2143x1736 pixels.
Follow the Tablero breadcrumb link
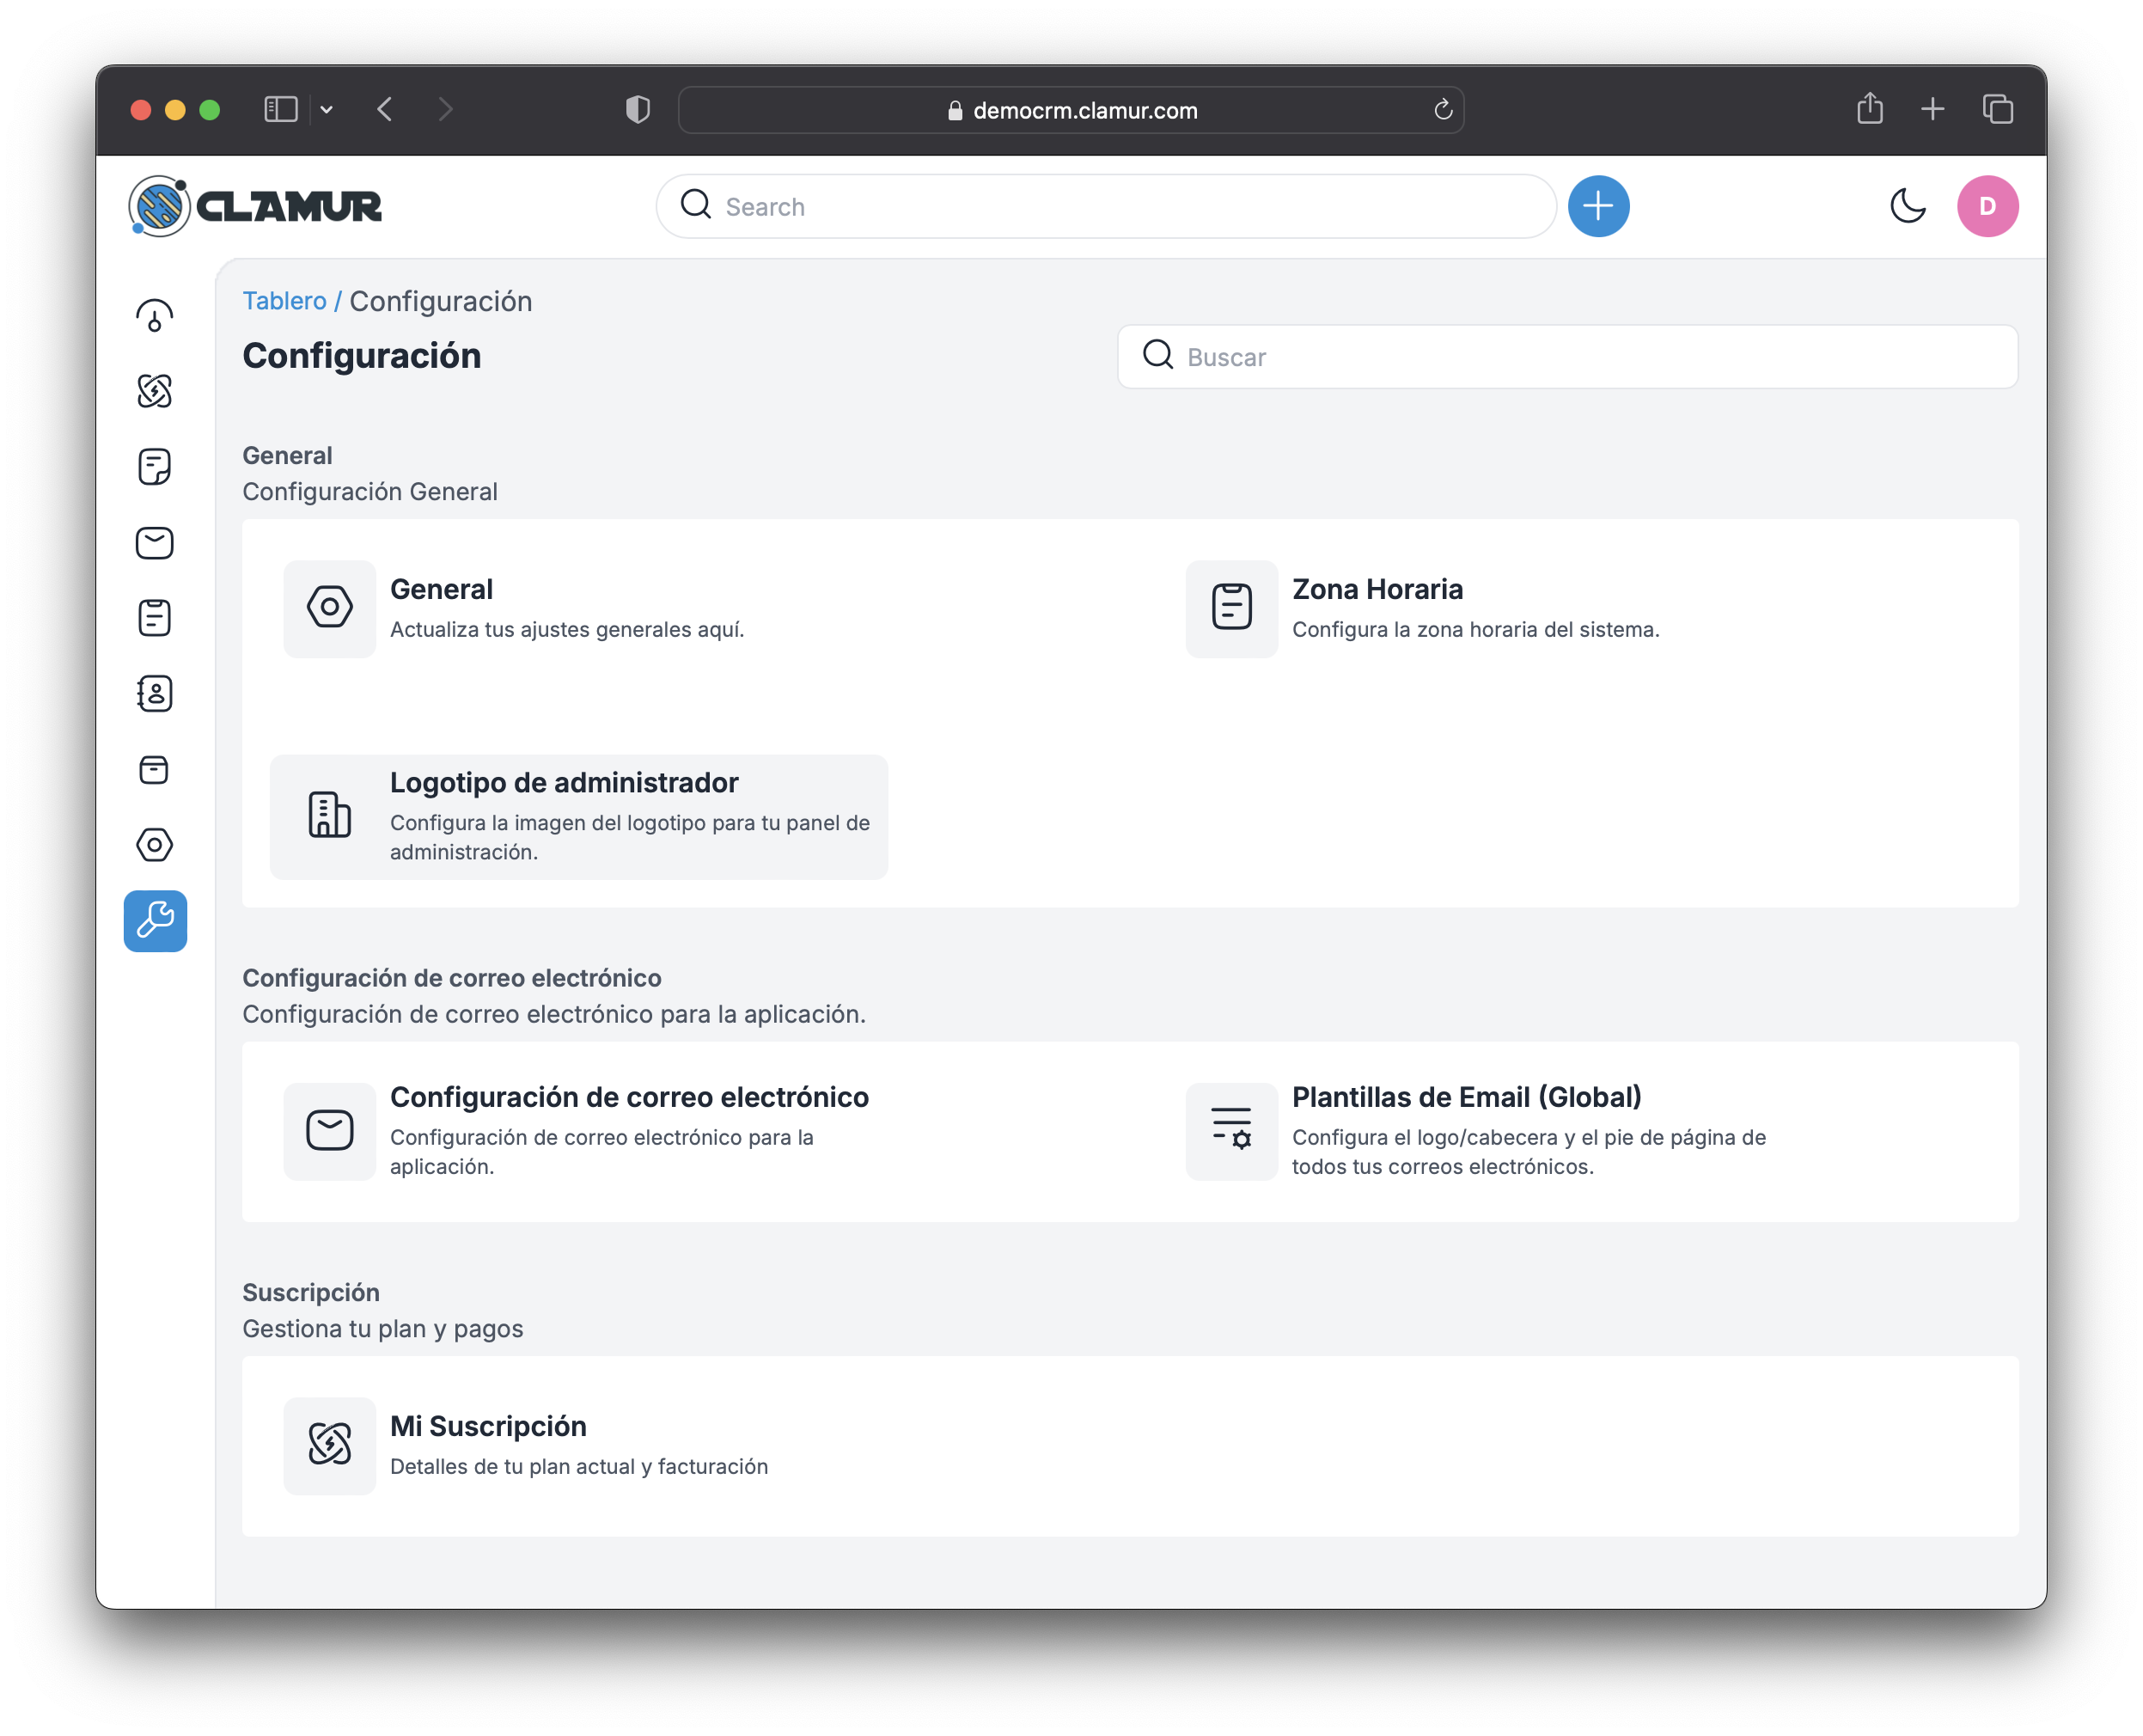tap(284, 301)
